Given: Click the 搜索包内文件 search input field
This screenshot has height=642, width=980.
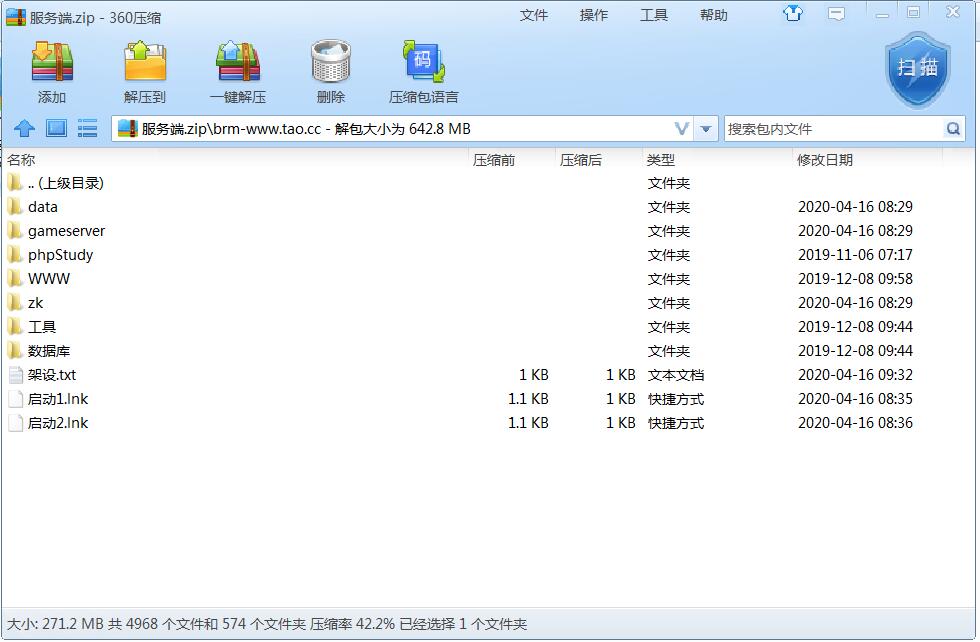Looking at the screenshot, I should [x=832, y=129].
